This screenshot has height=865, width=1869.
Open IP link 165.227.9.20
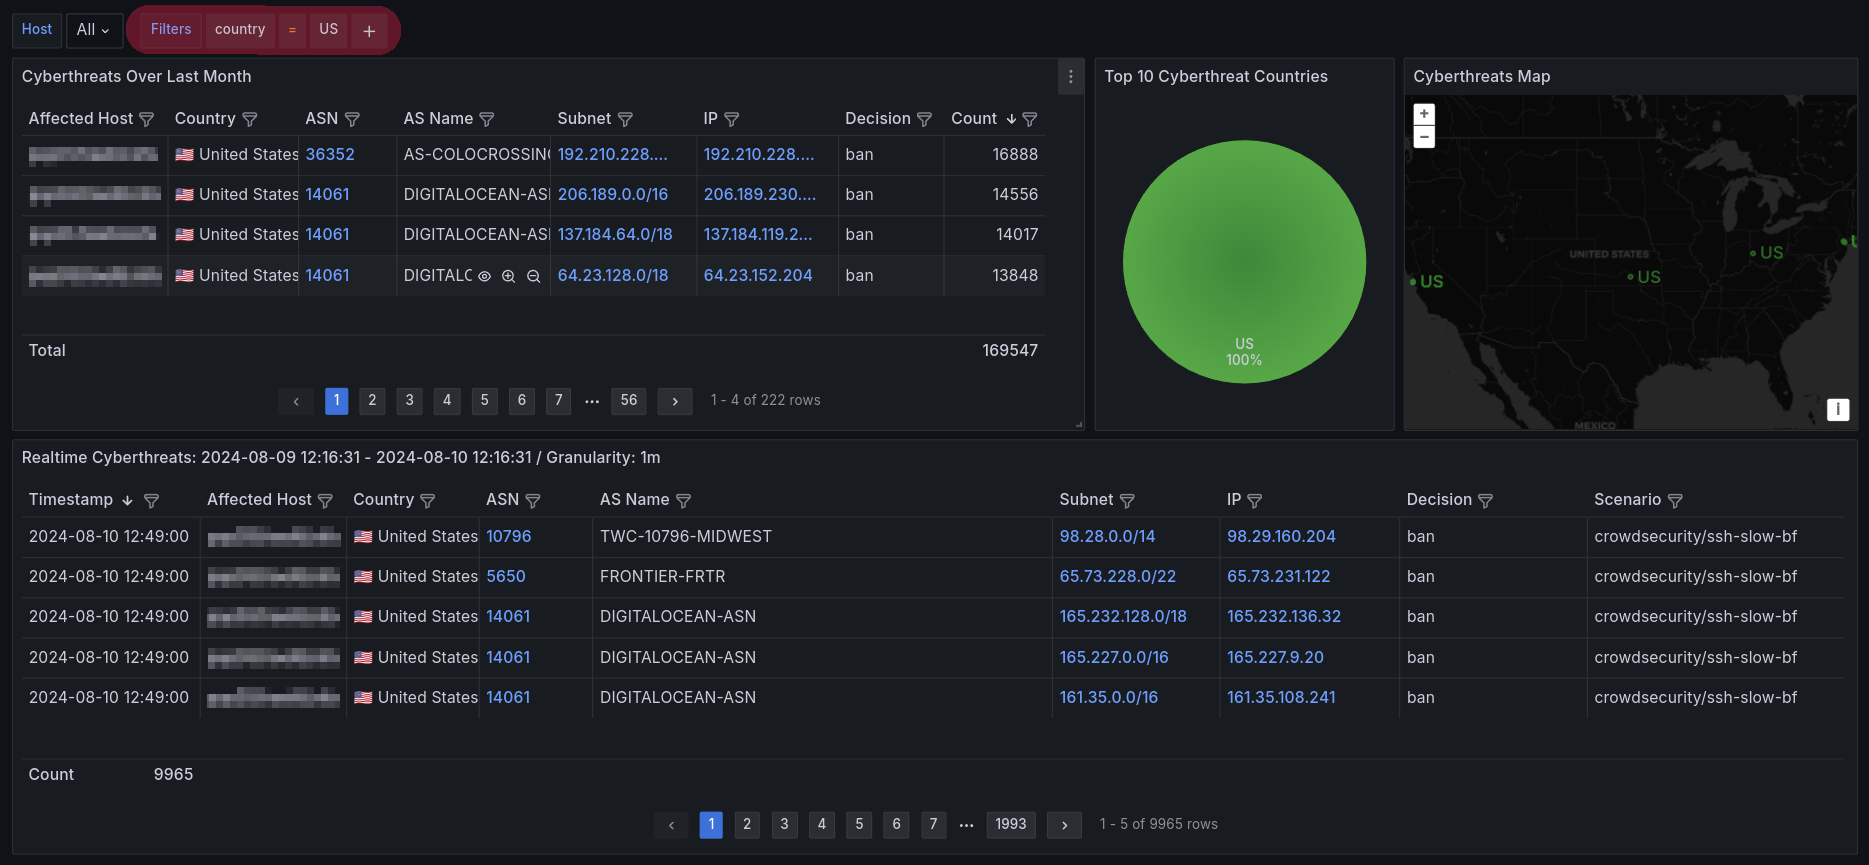coord(1275,658)
